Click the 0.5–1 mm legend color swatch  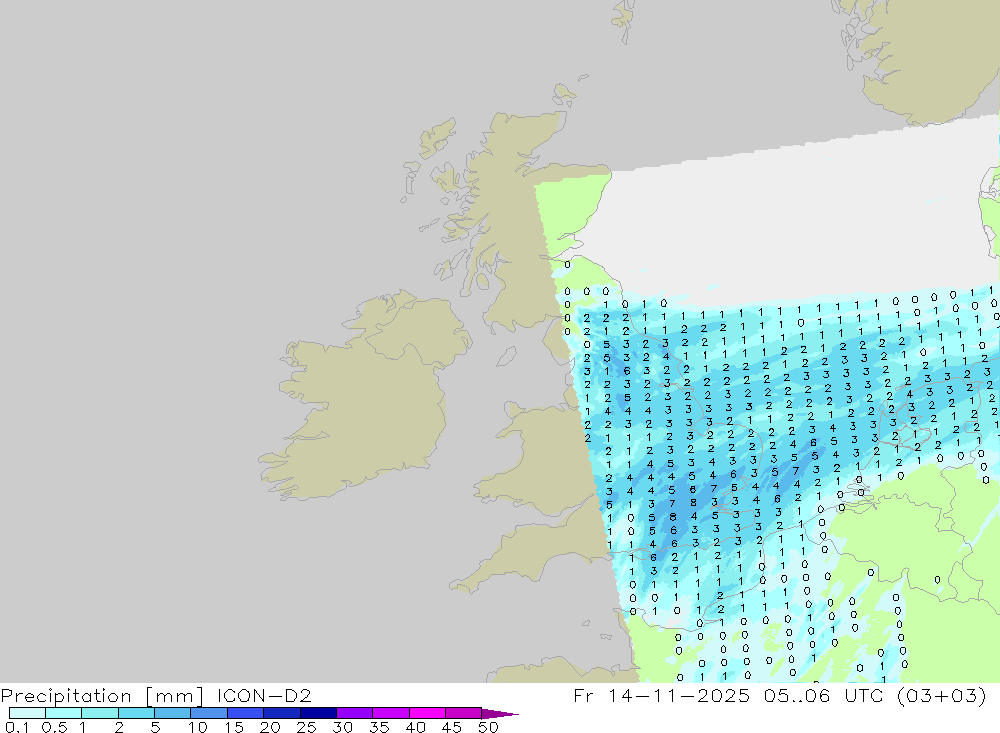pos(63,713)
